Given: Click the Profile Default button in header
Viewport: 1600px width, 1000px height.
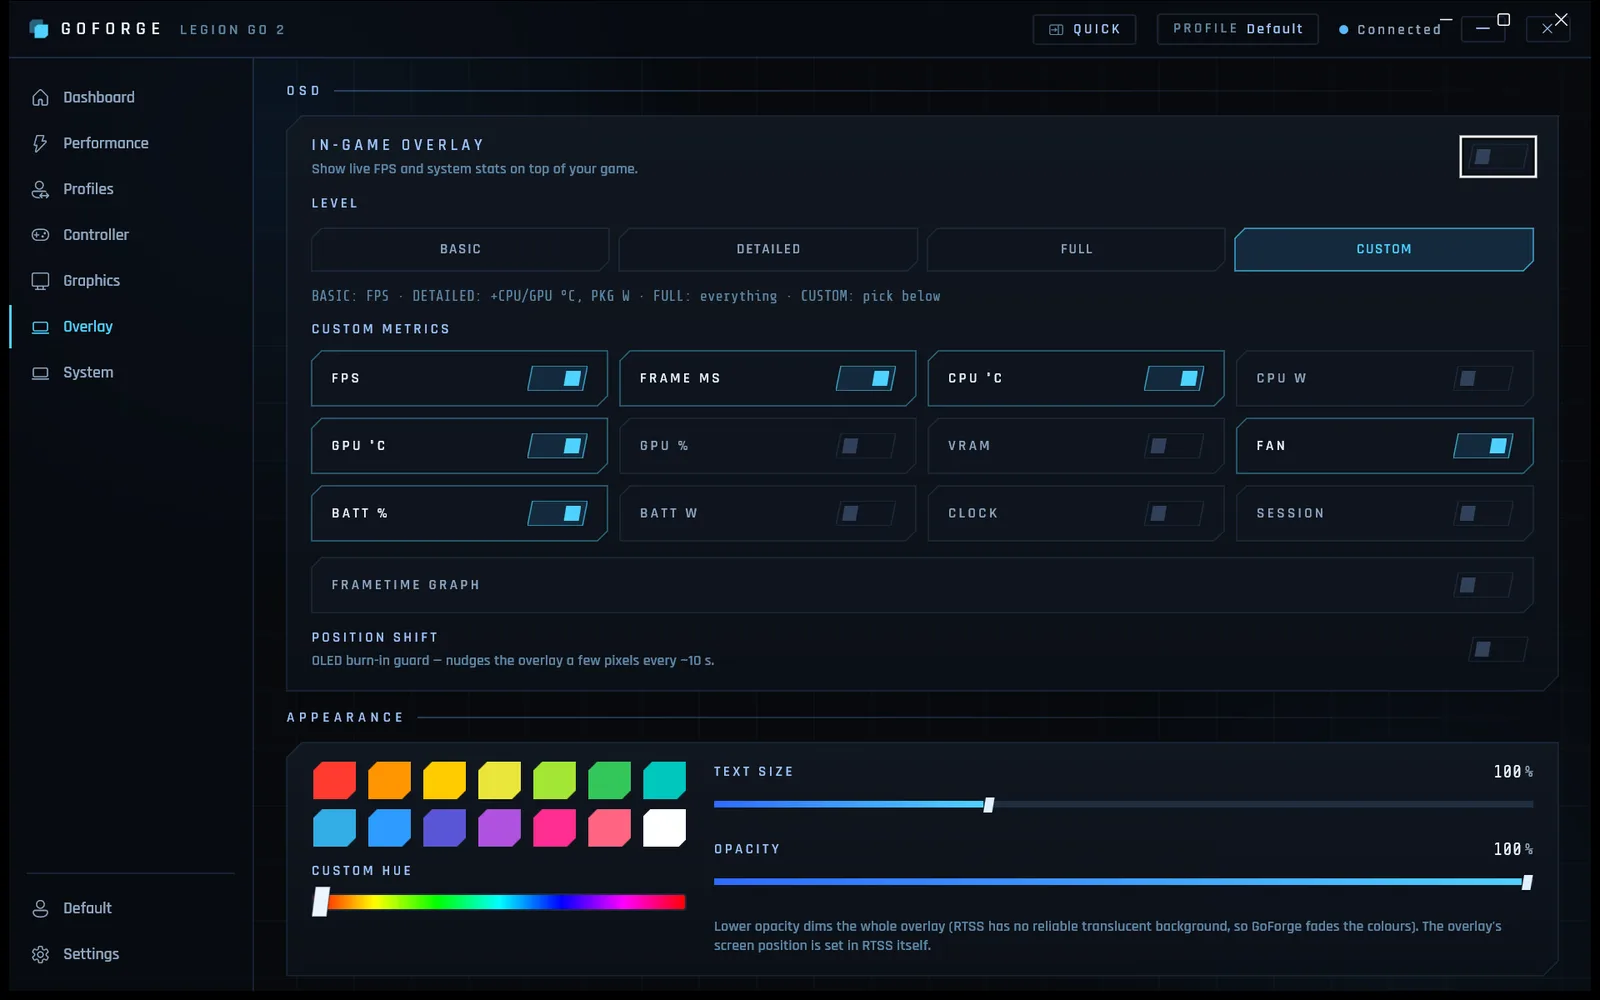Looking at the screenshot, I should pyautogui.click(x=1238, y=29).
